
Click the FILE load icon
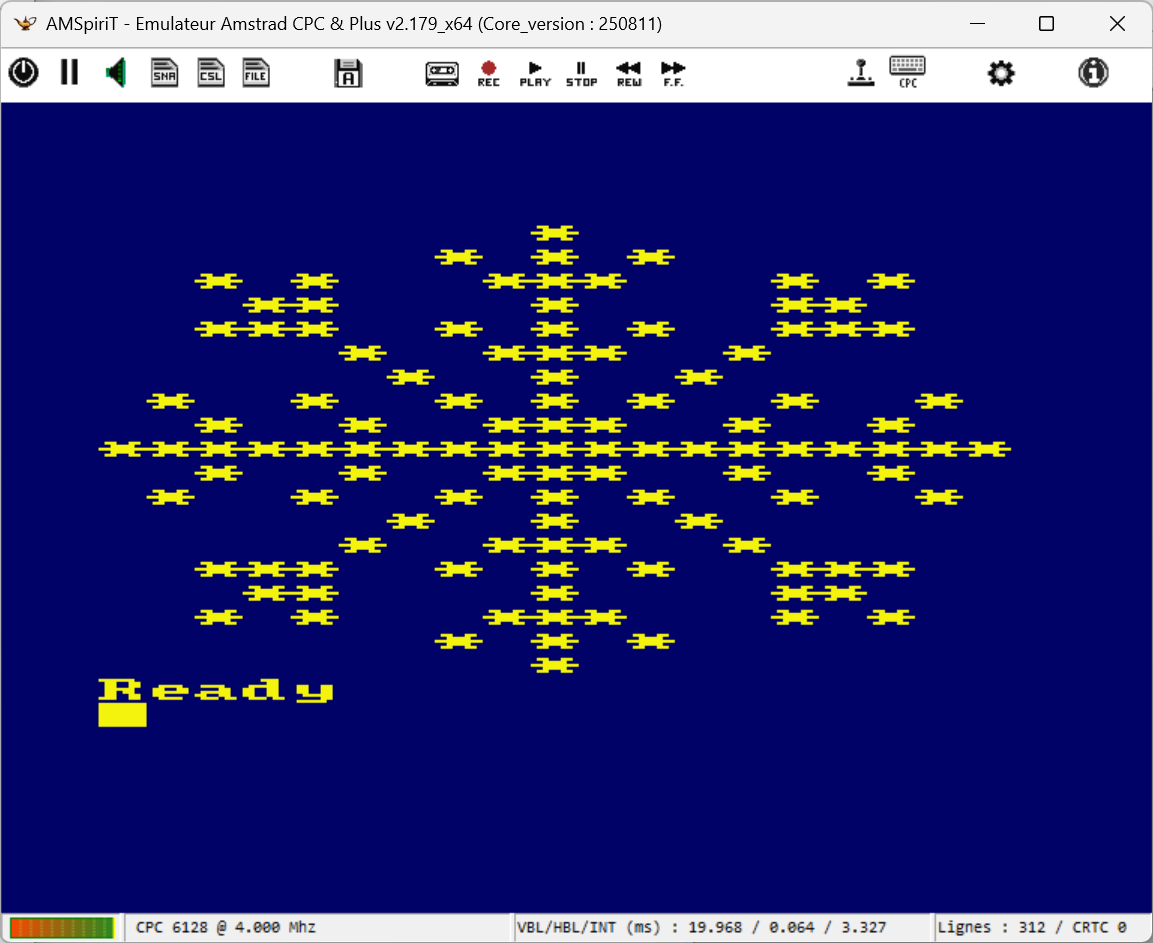(x=256, y=72)
